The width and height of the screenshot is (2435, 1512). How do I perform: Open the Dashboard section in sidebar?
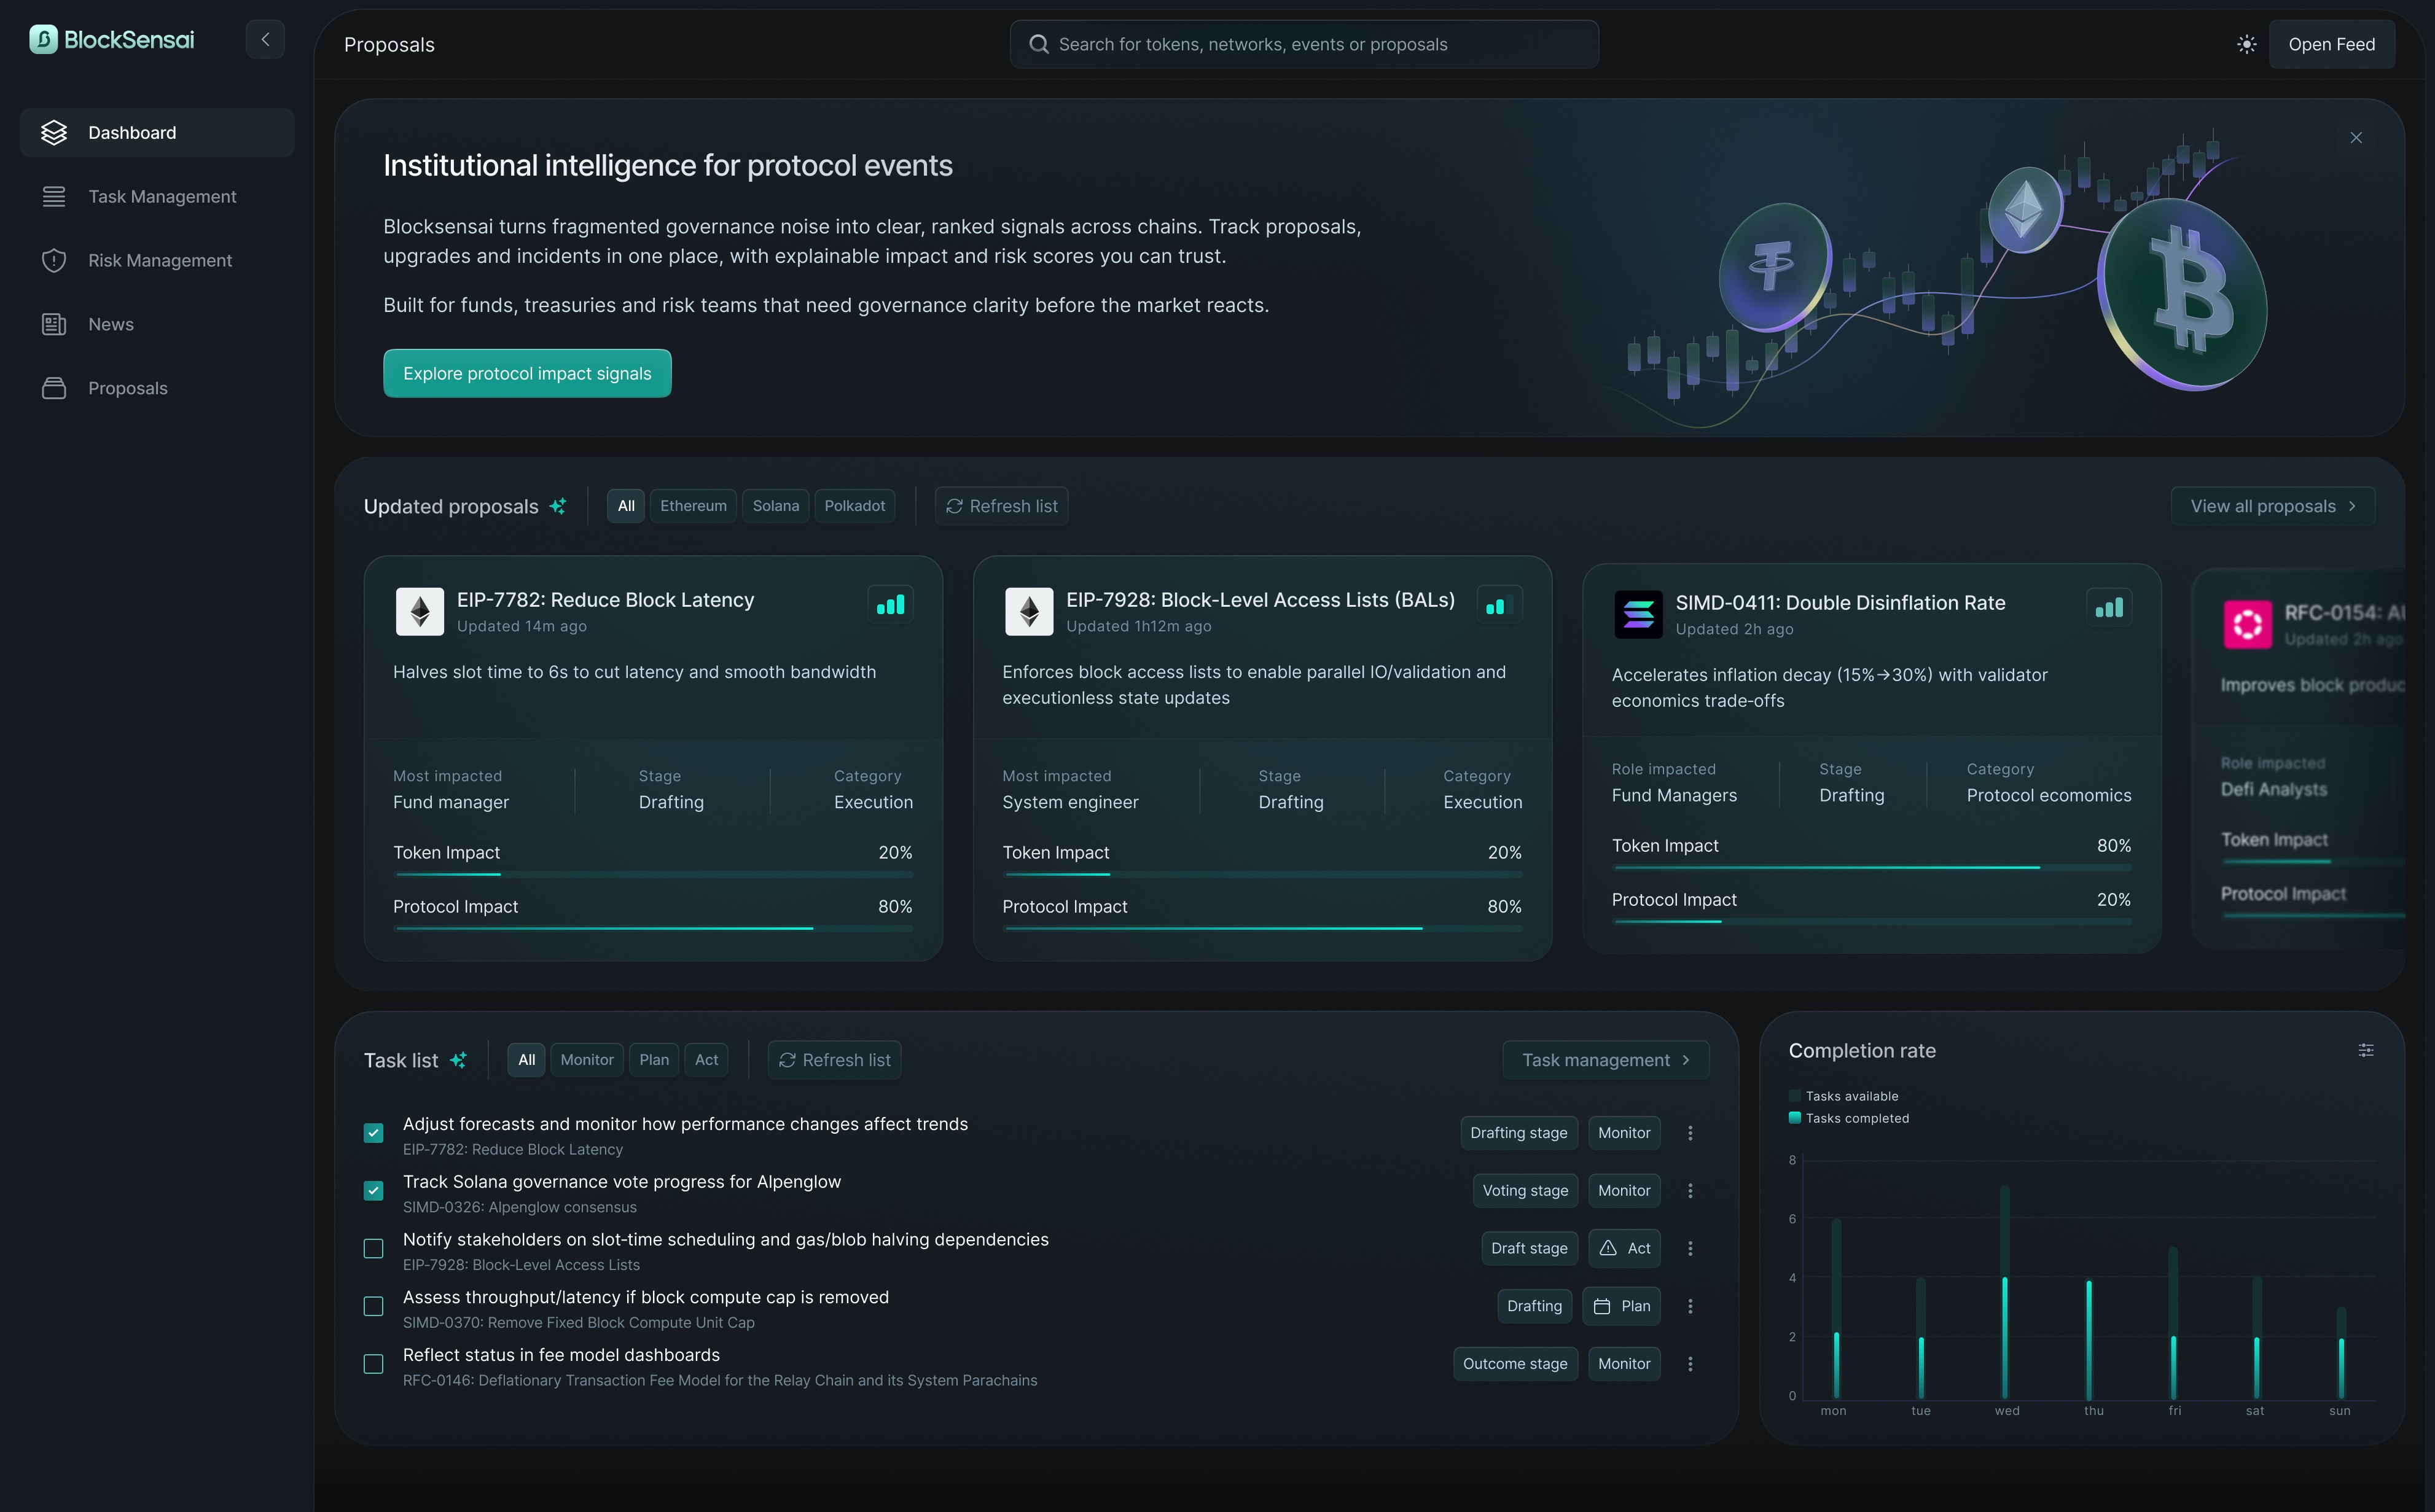131,132
